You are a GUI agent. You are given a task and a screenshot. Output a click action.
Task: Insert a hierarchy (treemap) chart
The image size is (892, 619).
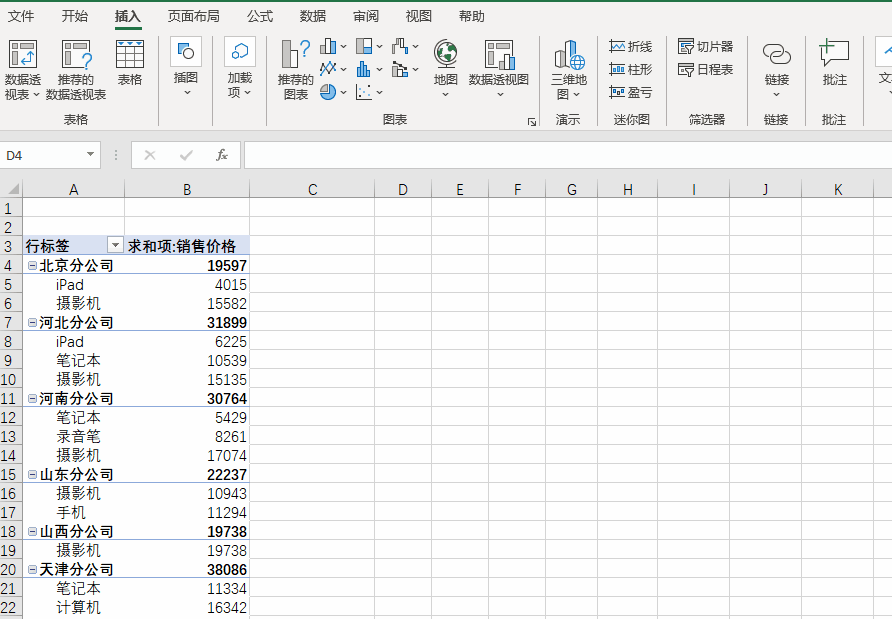(364, 46)
